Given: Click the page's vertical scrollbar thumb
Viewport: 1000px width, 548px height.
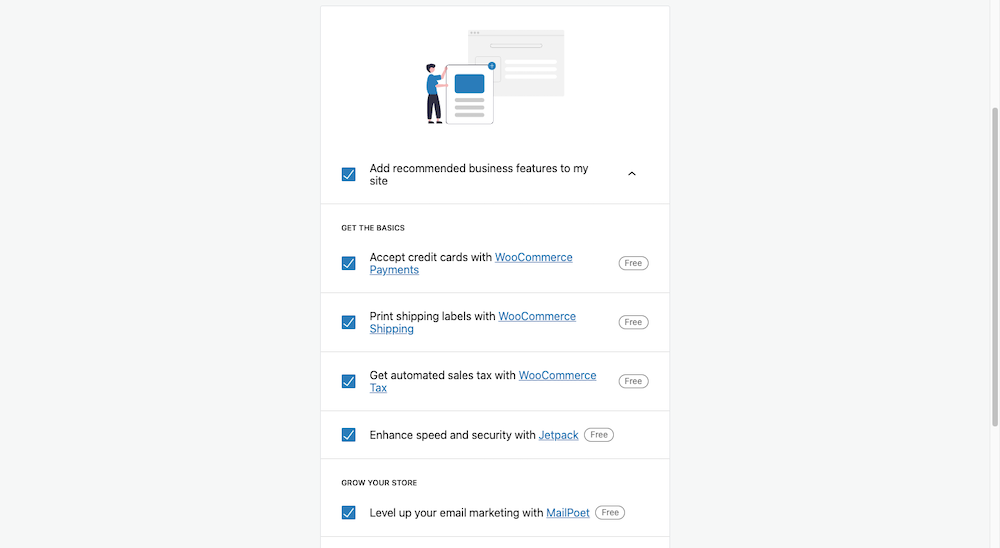Looking at the screenshot, I should 995,267.
